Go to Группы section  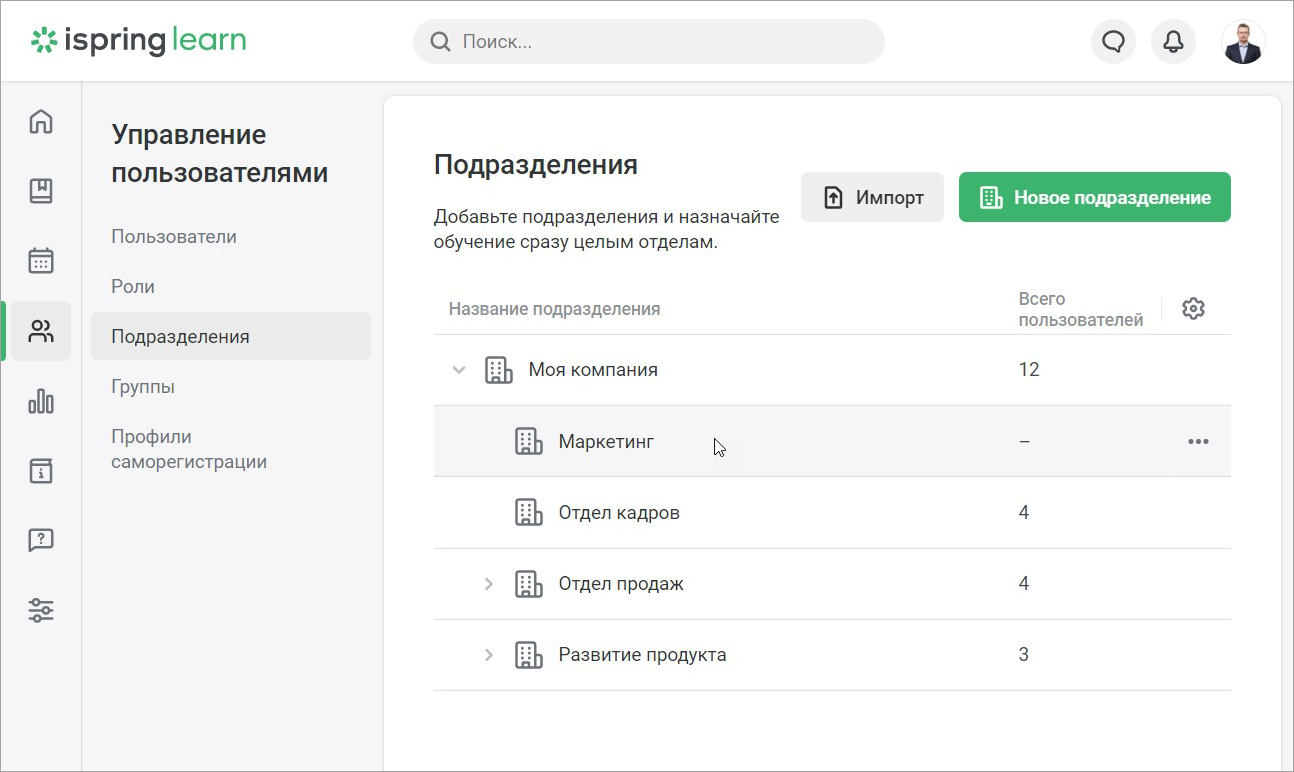click(143, 387)
